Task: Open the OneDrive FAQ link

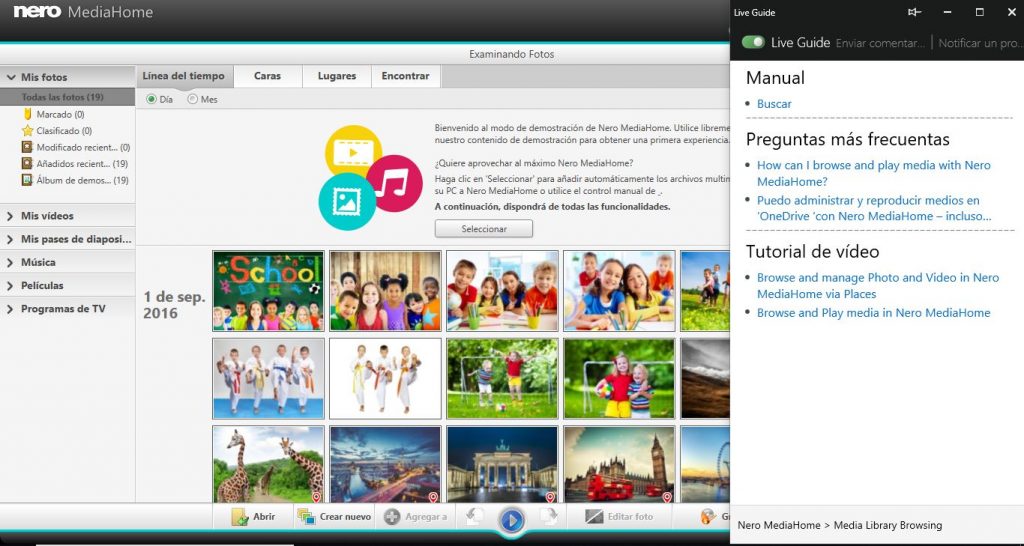Action: [874, 208]
